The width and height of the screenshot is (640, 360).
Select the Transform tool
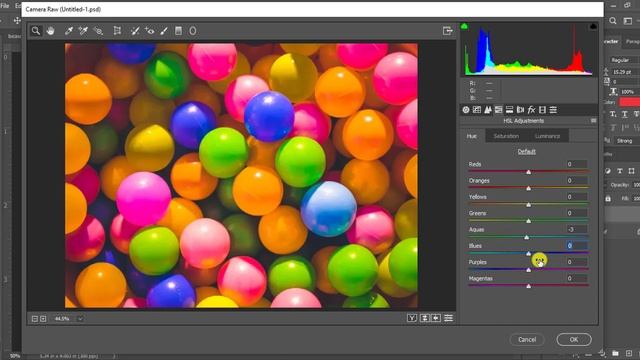point(117,31)
